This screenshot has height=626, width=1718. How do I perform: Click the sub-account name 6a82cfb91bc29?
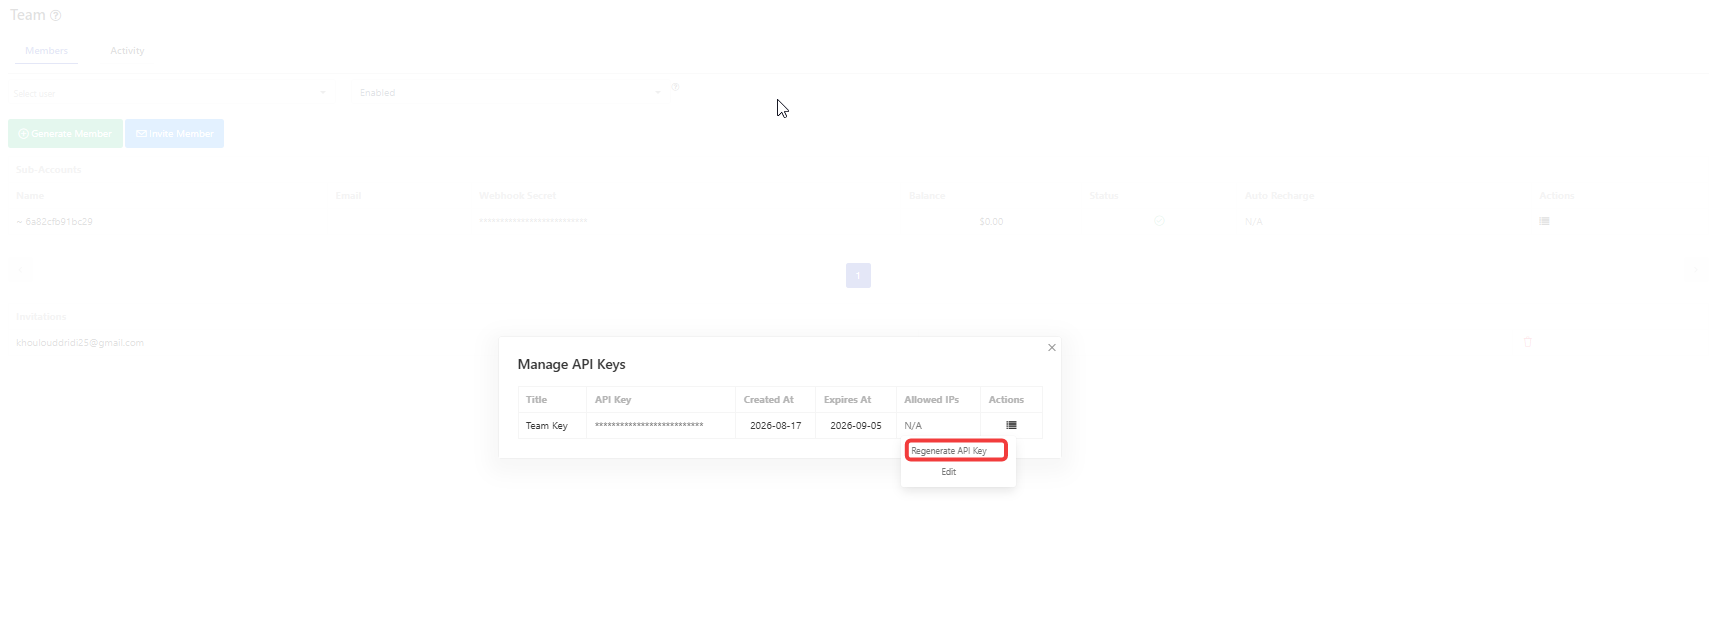[59, 222]
